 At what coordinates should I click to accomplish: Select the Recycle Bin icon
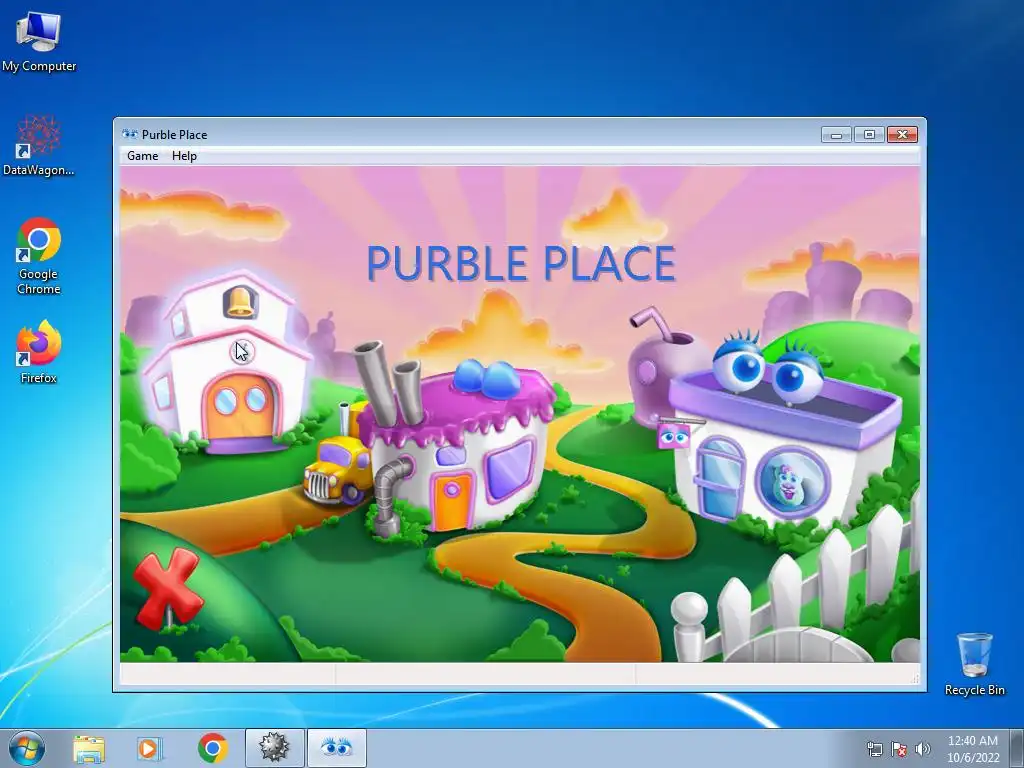tap(974, 664)
